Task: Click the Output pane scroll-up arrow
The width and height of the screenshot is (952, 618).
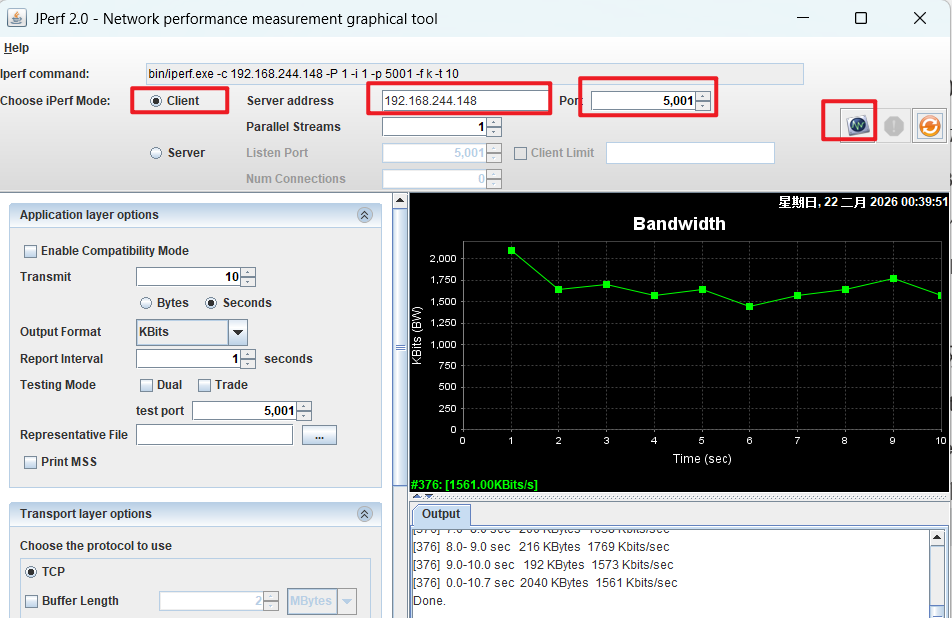Action: point(937,537)
